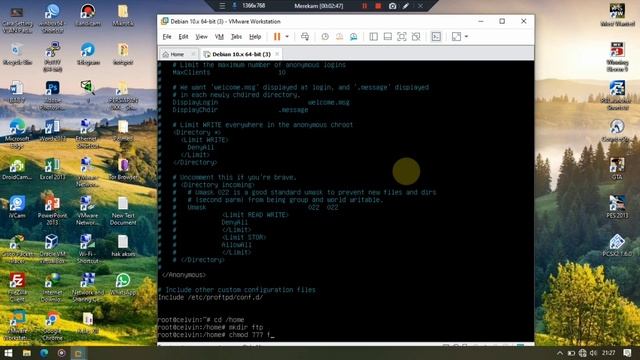Open Google Chrome desktop shortcut

pos(52,326)
